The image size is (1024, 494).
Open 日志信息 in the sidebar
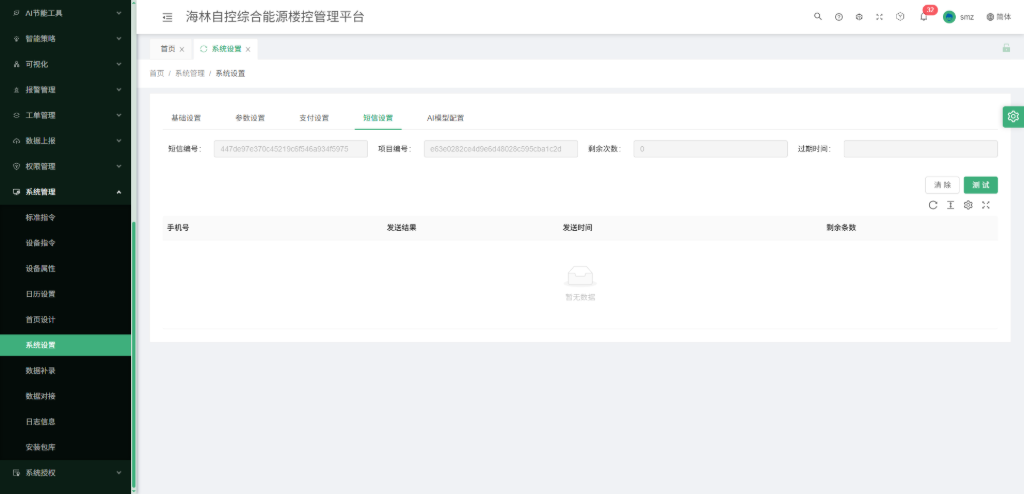pos(40,421)
